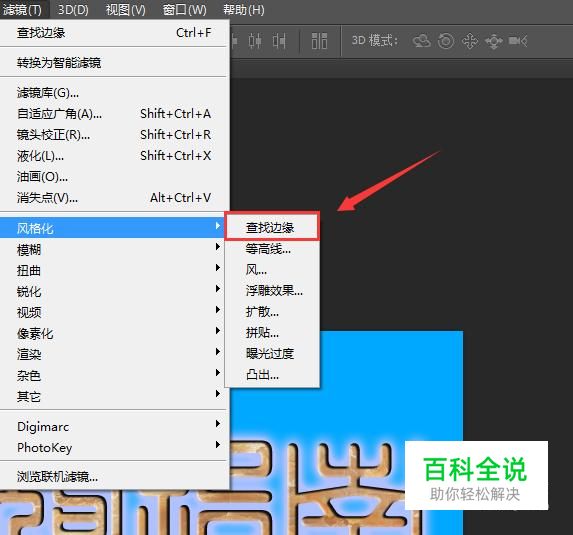Image resolution: width=573 pixels, height=535 pixels.
Task: Select 浮雕效果... emboss filter
Action: pos(272,291)
